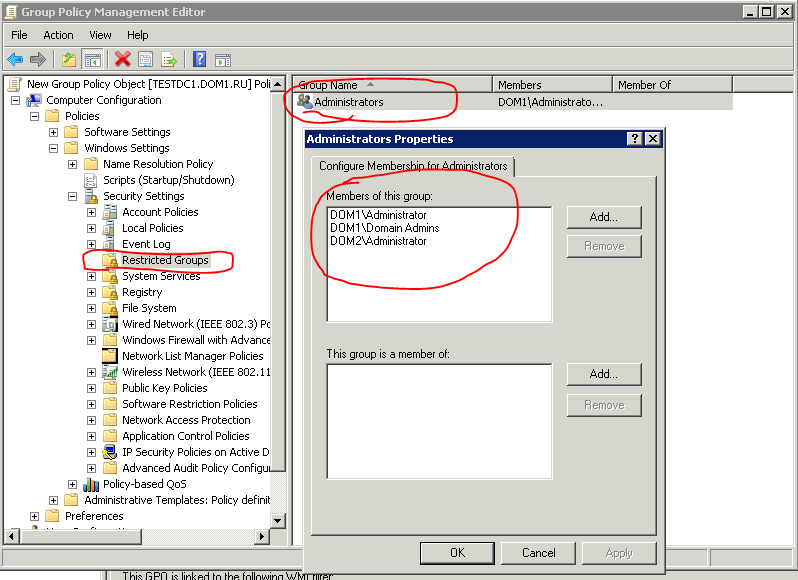Click the System Services folder icon

click(x=110, y=276)
